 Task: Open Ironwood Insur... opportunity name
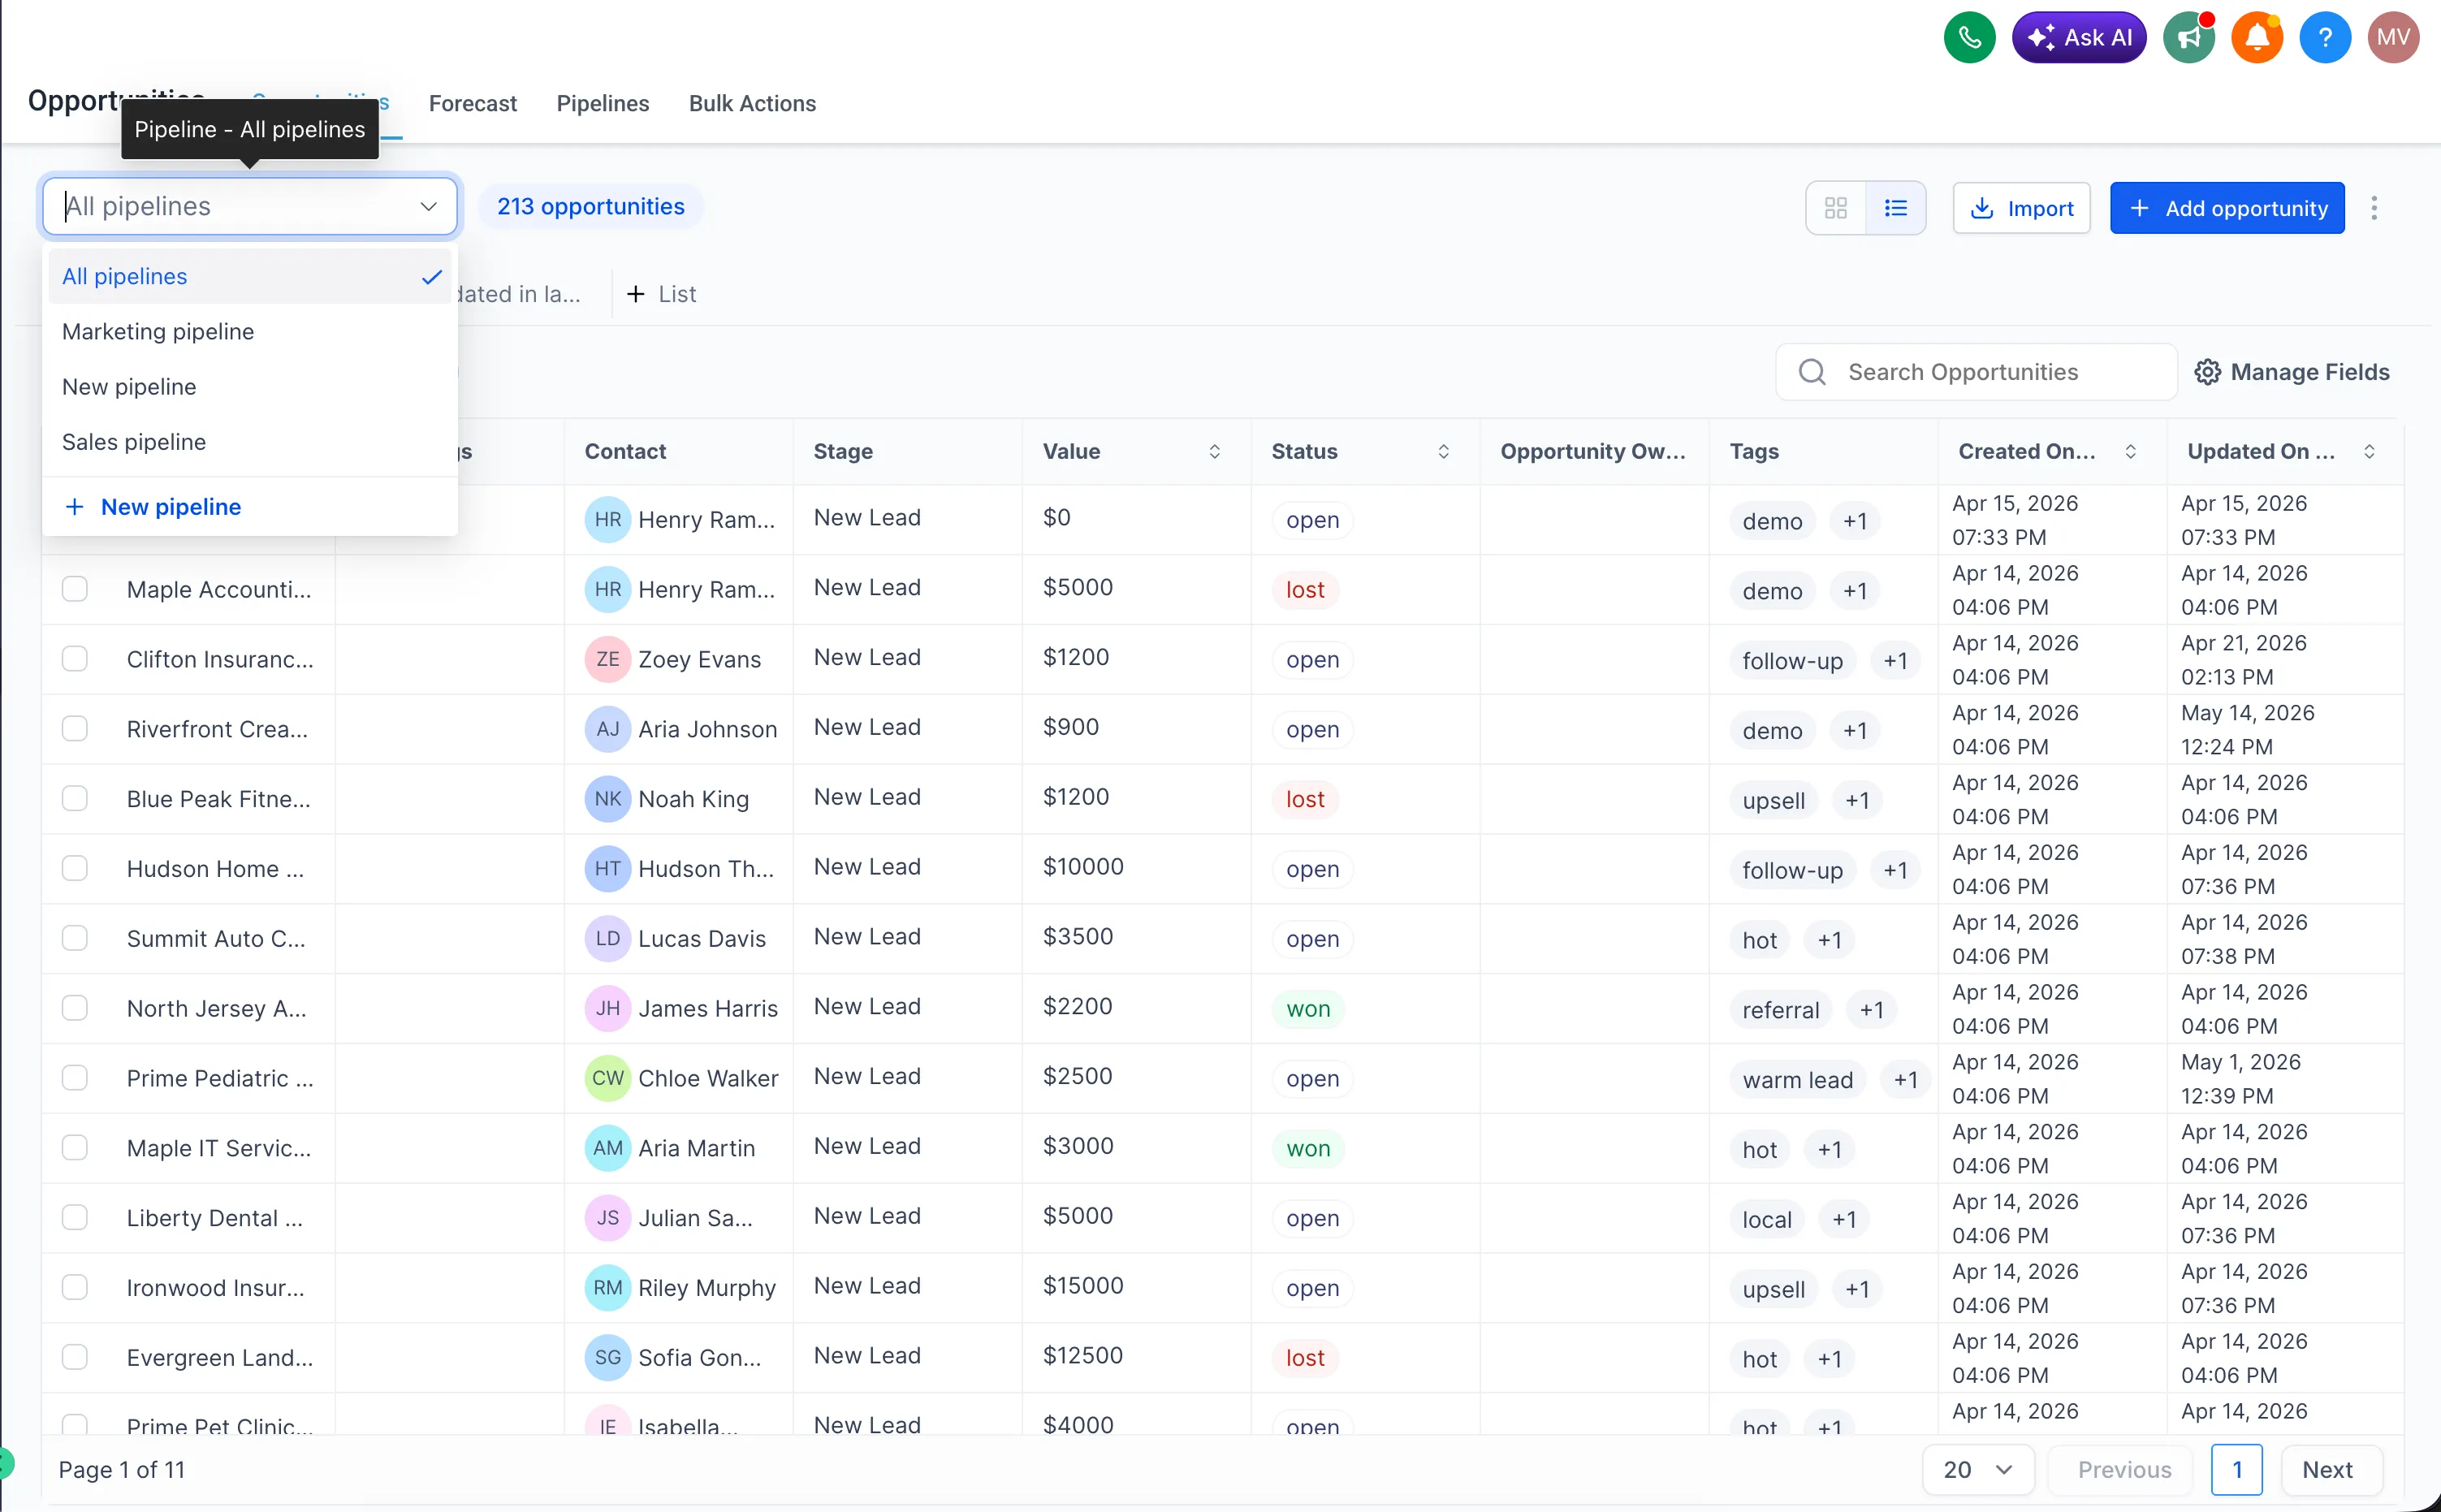pyautogui.click(x=215, y=1287)
